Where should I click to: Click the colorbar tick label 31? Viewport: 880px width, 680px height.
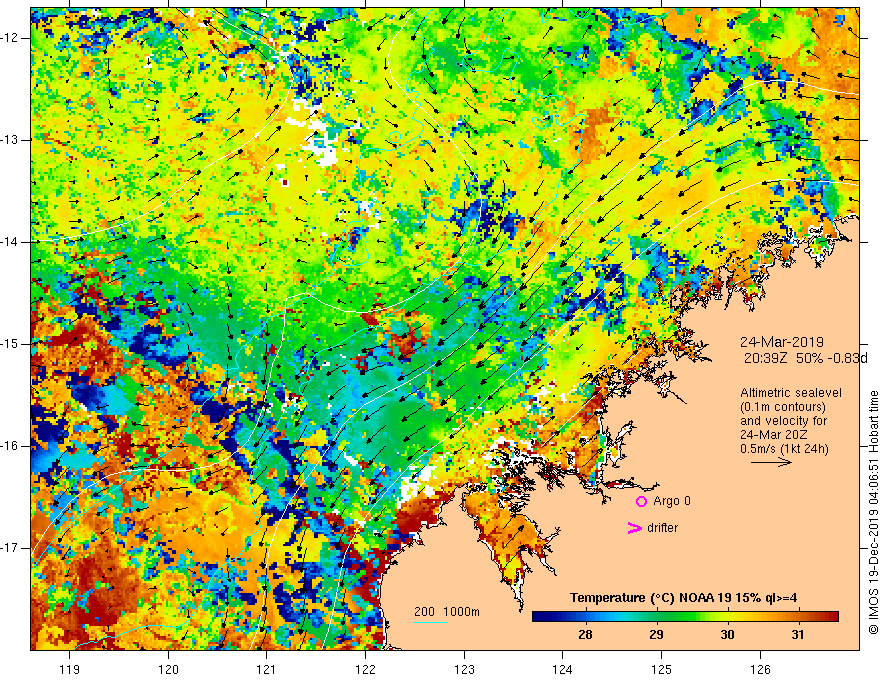pyautogui.click(x=798, y=635)
